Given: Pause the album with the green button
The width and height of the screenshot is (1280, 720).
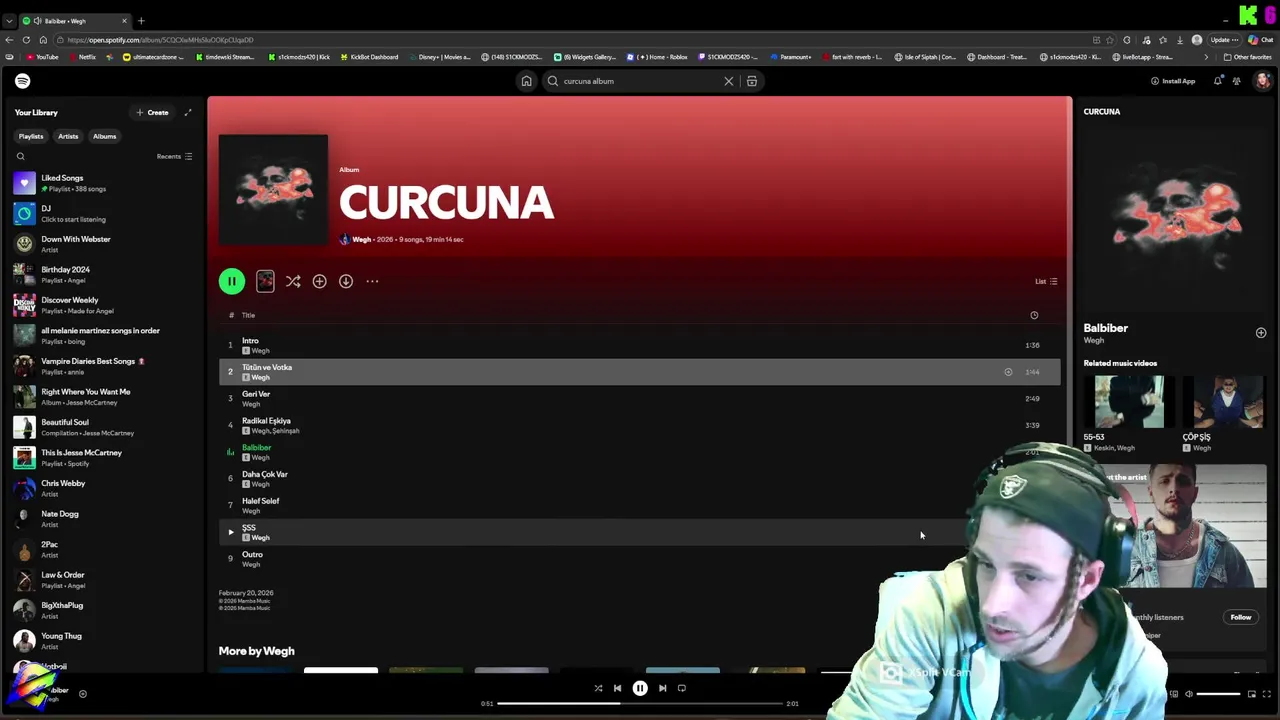Looking at the screenshot, I should pyautogui.click(x=231, y=281).
